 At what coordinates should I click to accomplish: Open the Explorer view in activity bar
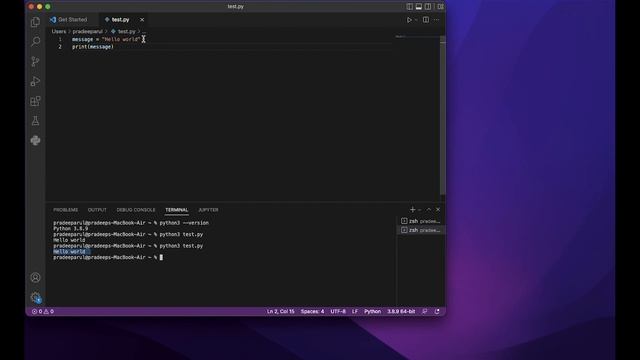point(36,22)
